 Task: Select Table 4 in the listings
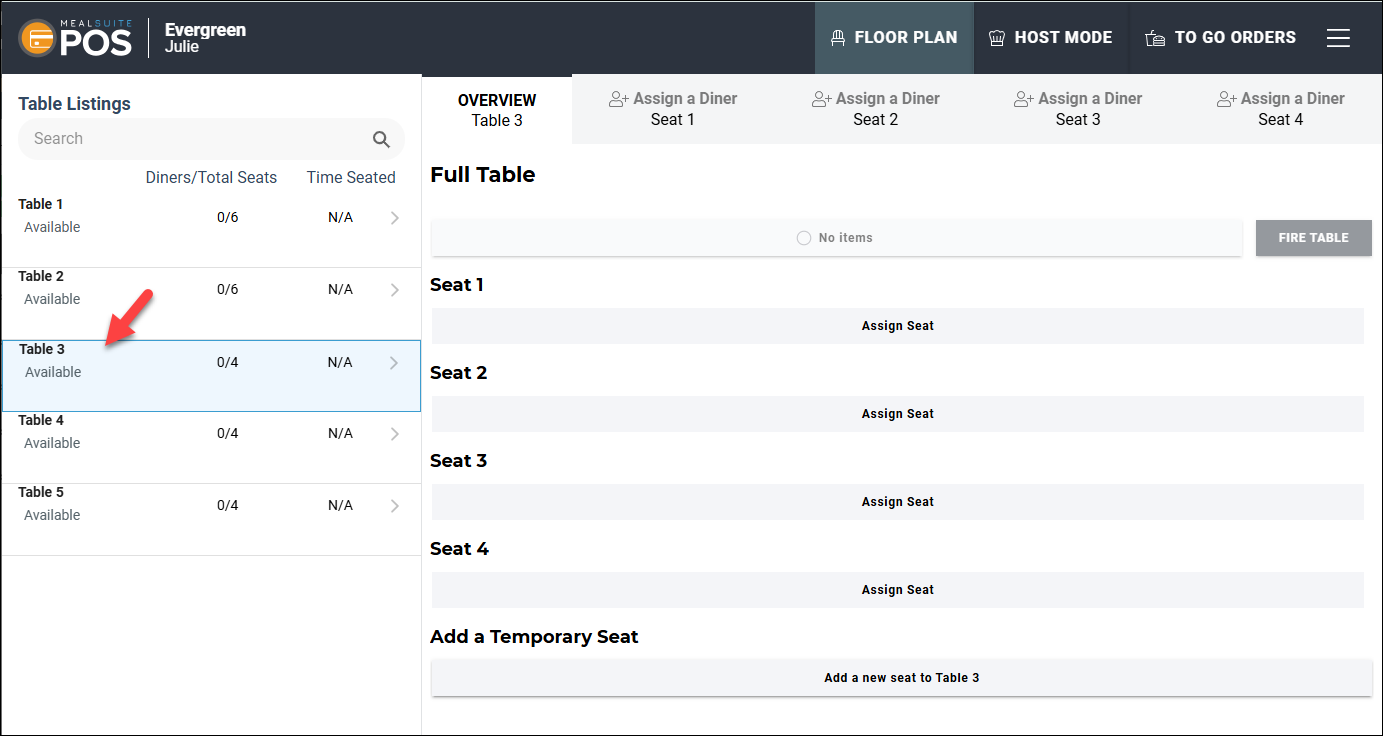[x=211, y=448]
